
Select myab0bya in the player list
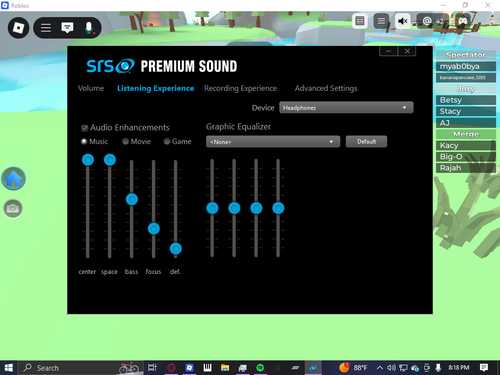466,66
